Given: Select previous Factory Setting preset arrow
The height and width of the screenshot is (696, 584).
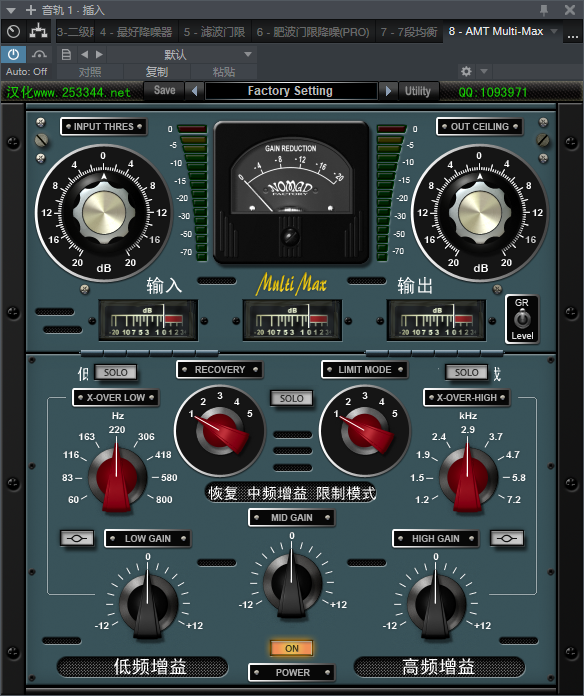Looking at the screenshot, I should pos(194,91).
